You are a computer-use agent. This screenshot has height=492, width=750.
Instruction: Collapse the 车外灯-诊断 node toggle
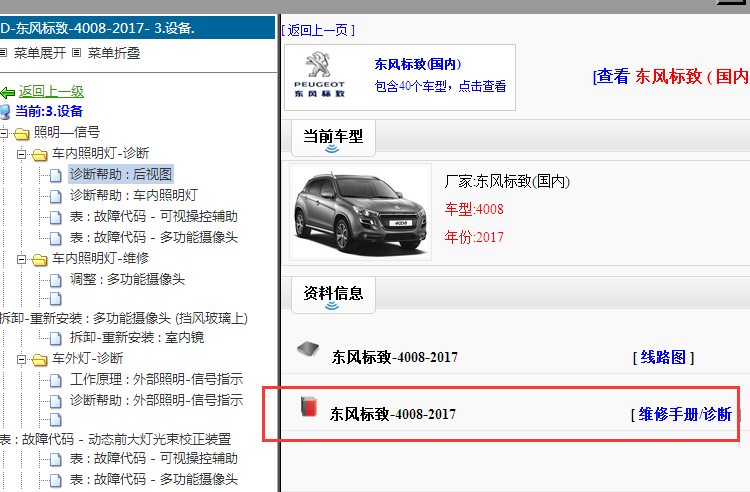point(22,359)
